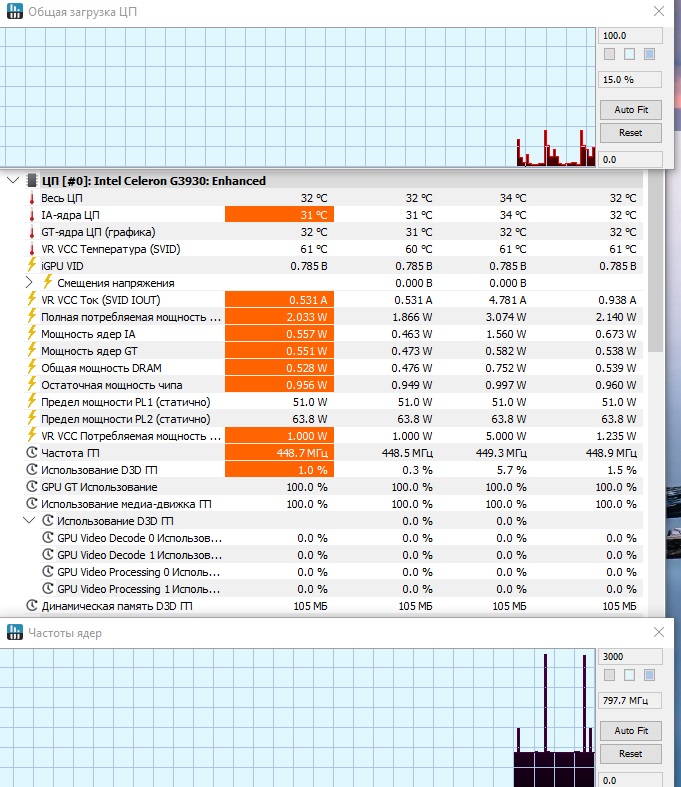Click clock icon of GPU Video Processing 0 row
The width and height of the screenshot is (681, 787).
coord(48,572)
